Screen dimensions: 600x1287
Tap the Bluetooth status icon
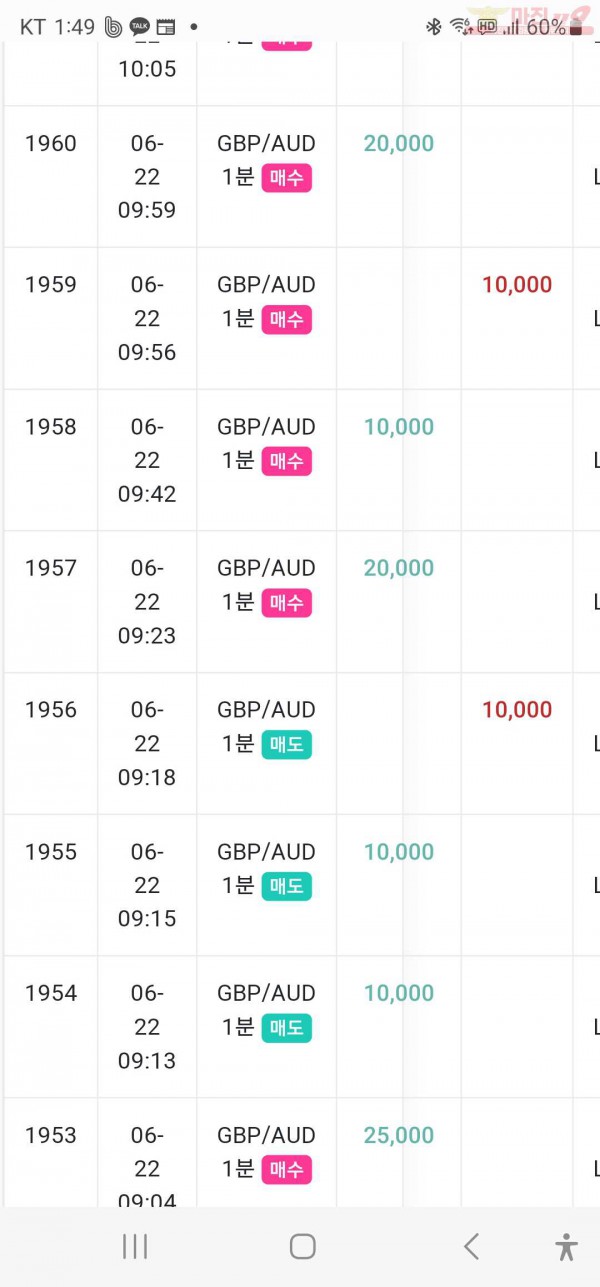click(x=433, y=27)
